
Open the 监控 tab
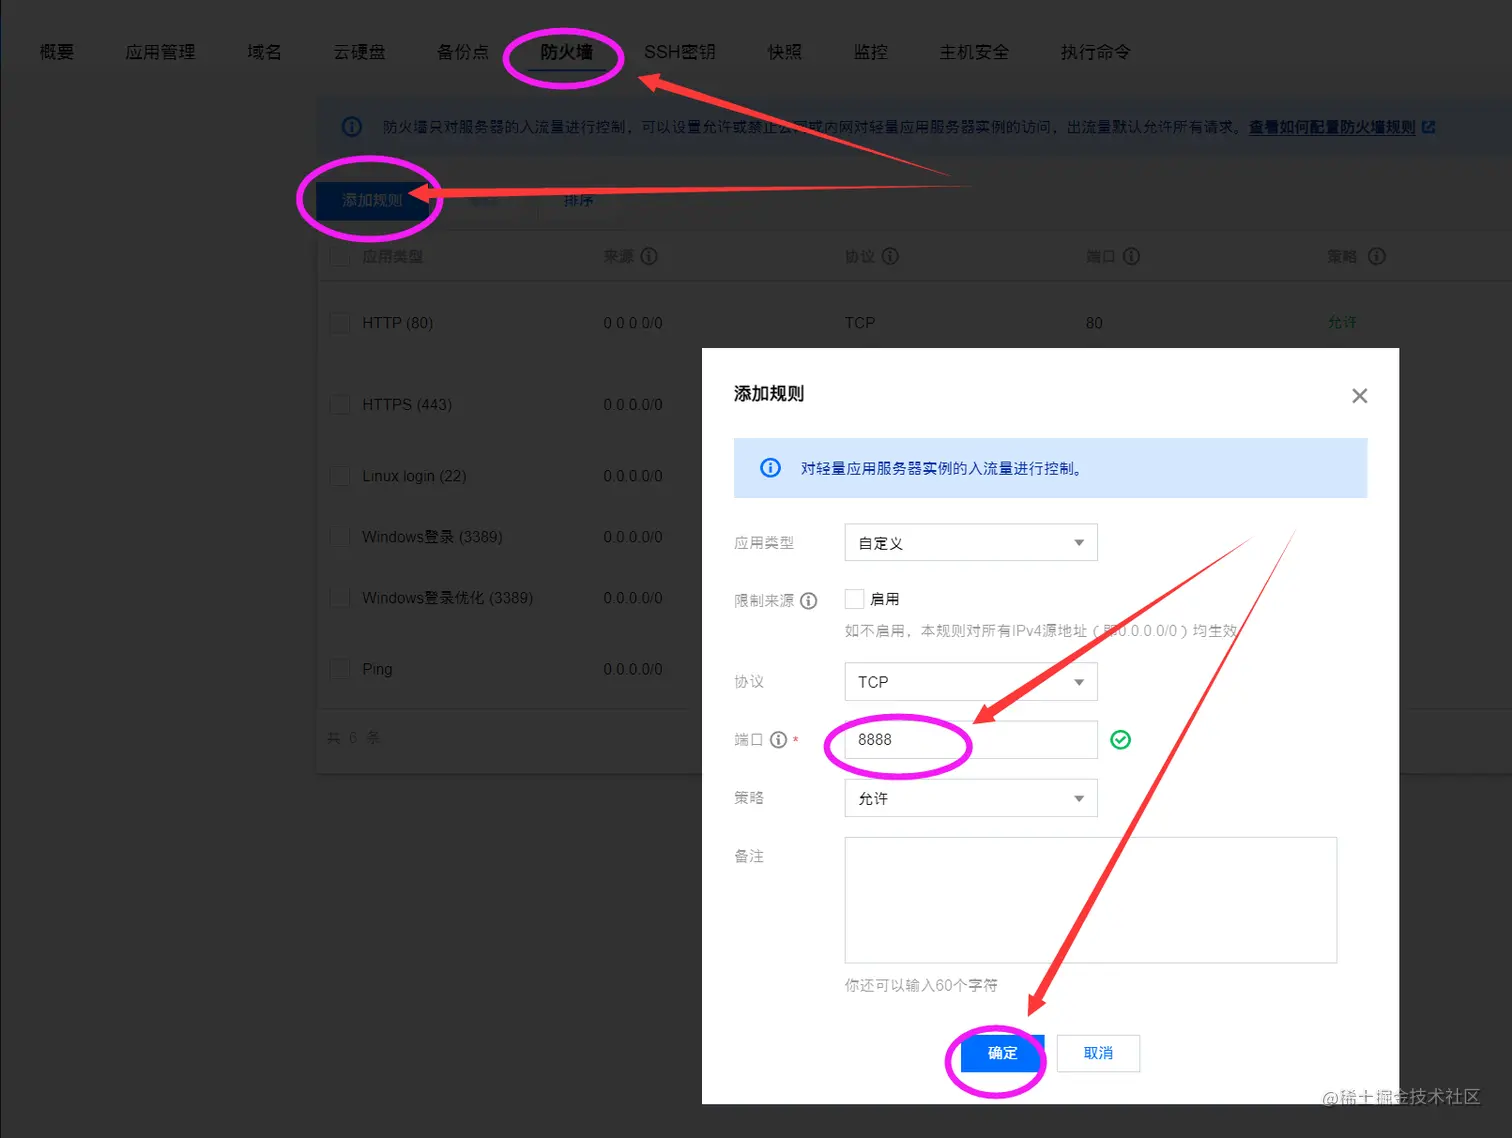pyautogui.click(x=871, y=52)
